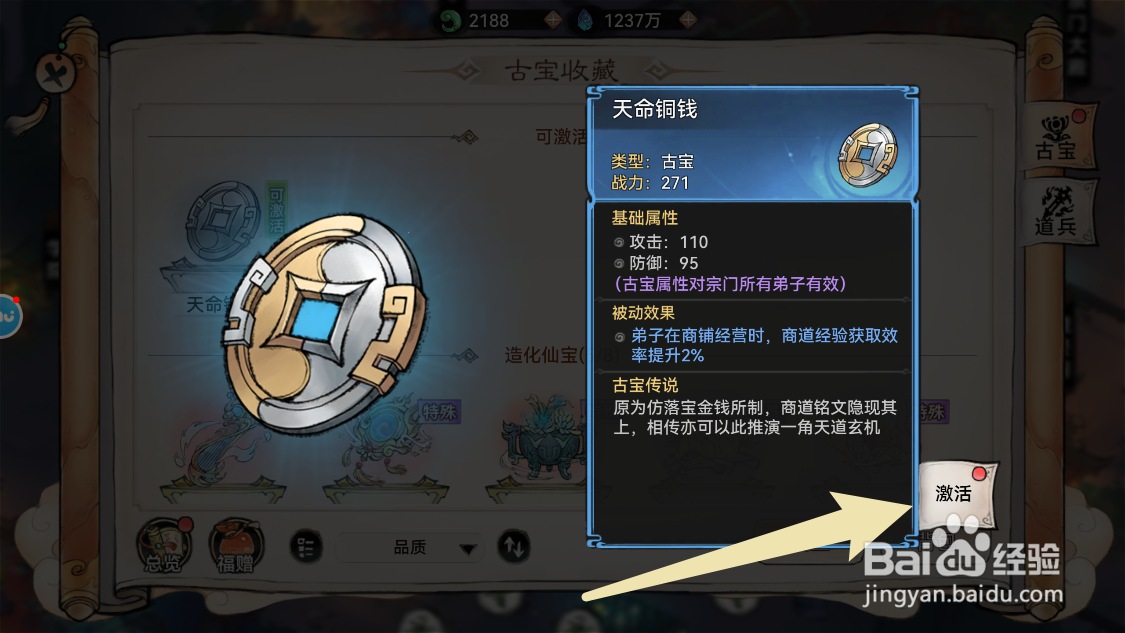Tap the green jade currency icon

pyautogui.click(x=451, y=21)
